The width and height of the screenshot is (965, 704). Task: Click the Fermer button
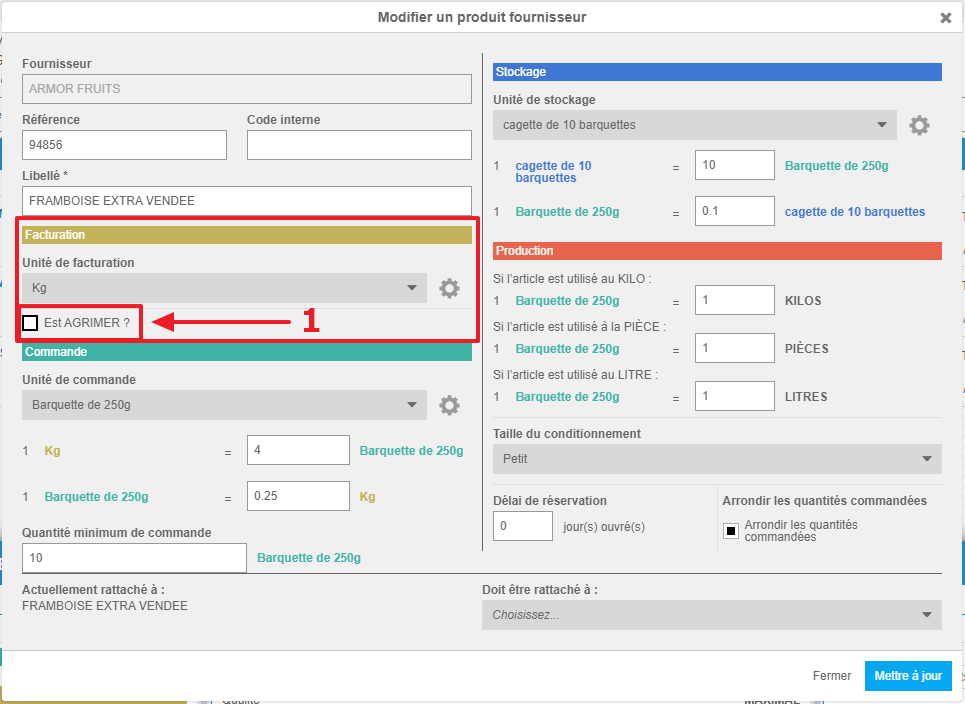[x=831, y=676]
